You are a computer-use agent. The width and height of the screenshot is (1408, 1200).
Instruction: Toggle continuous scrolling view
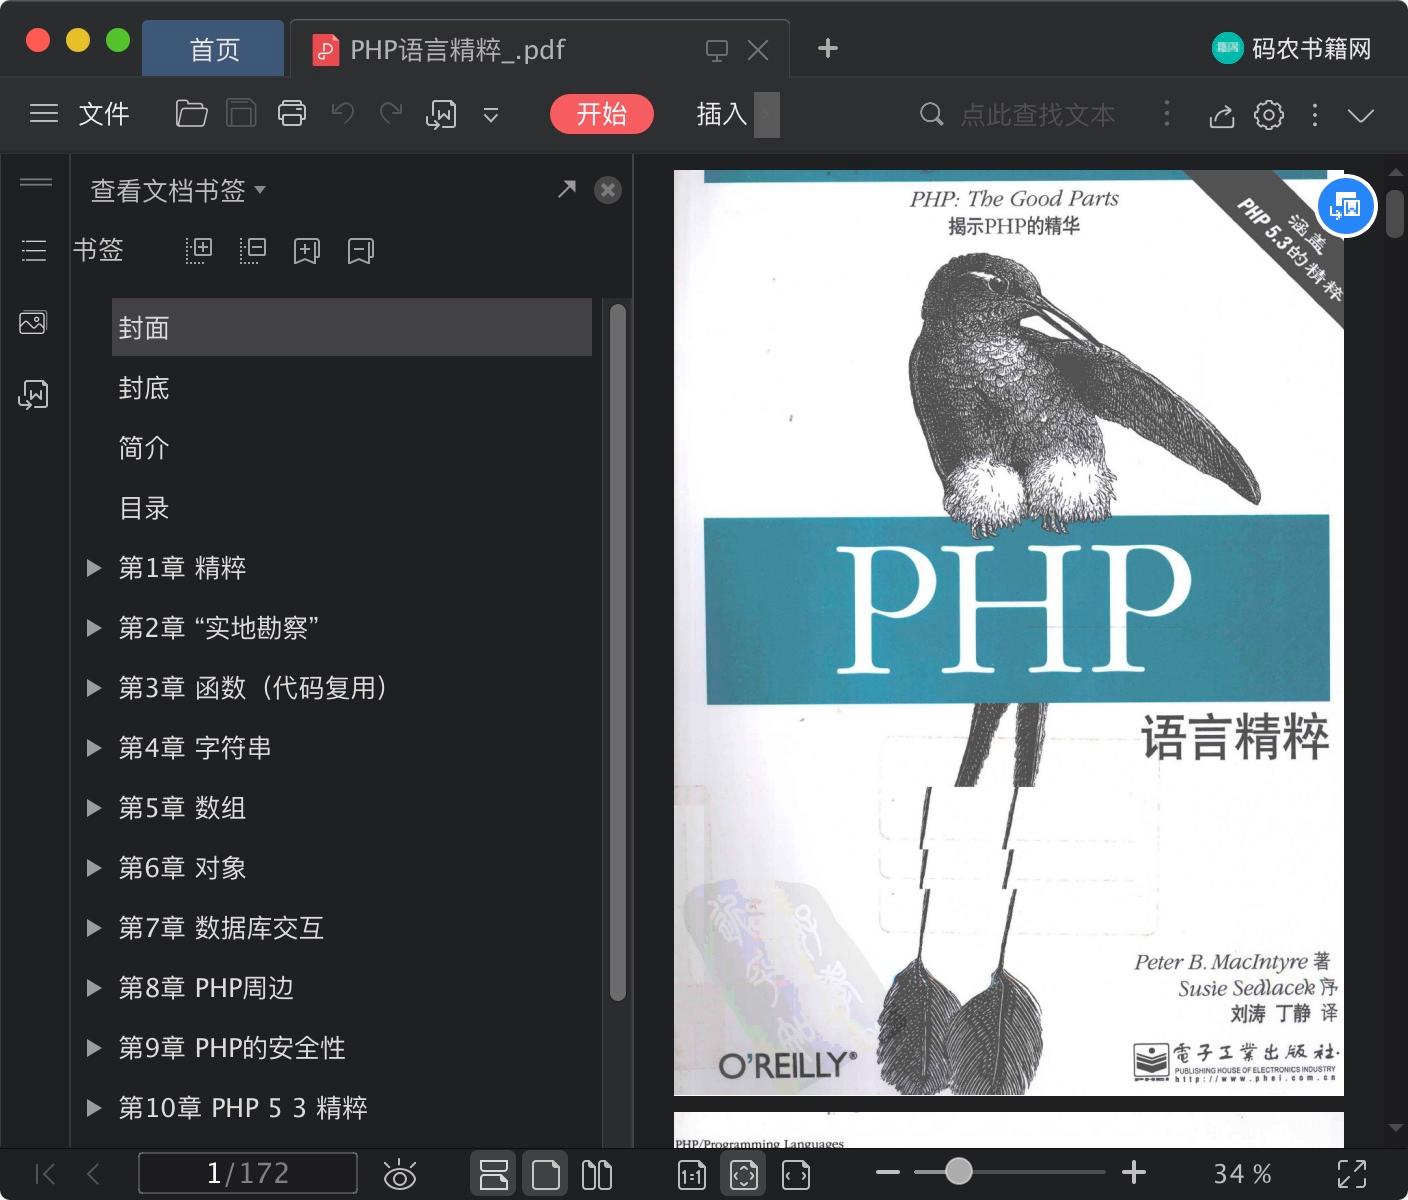(493, 1174)
